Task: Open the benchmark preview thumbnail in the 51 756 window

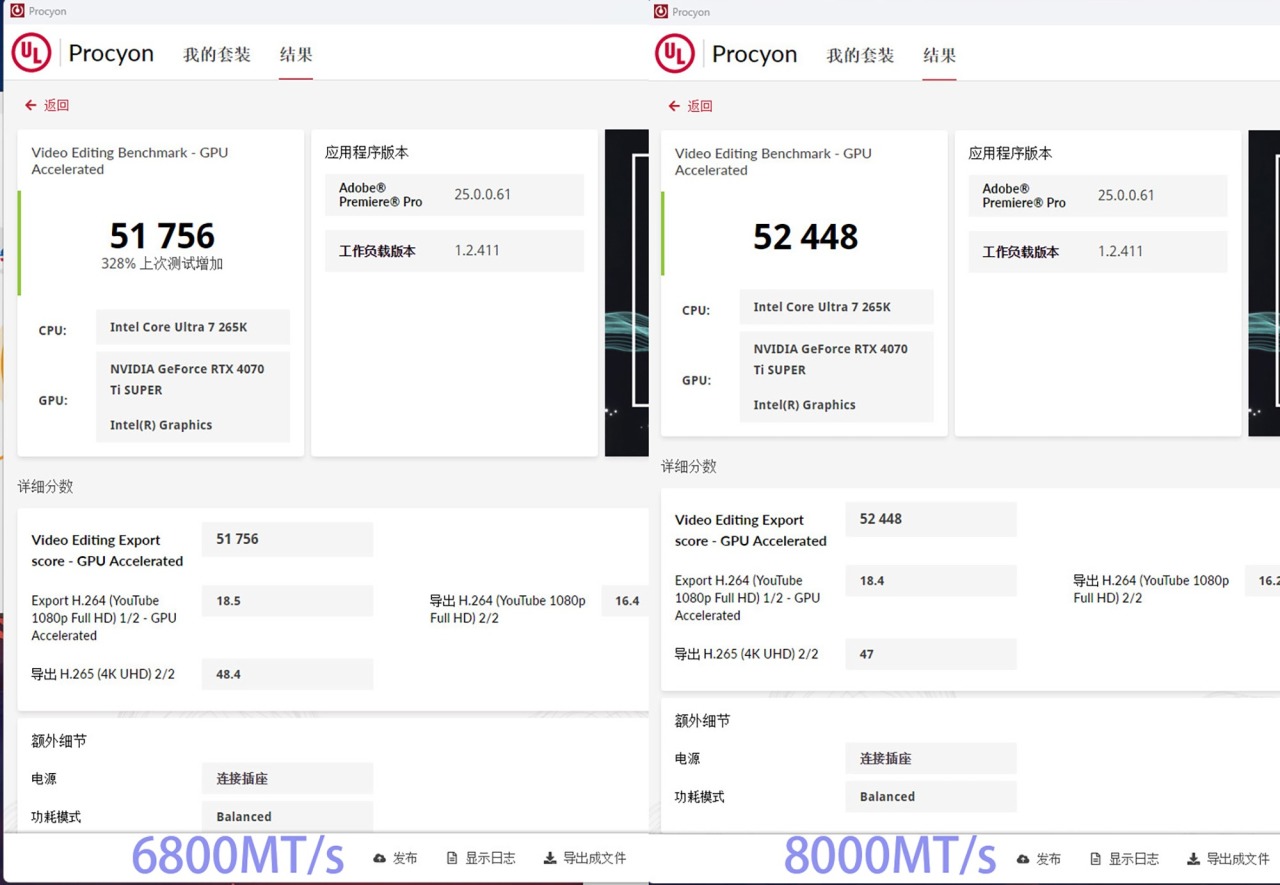Action: click(x=627, y=293)
